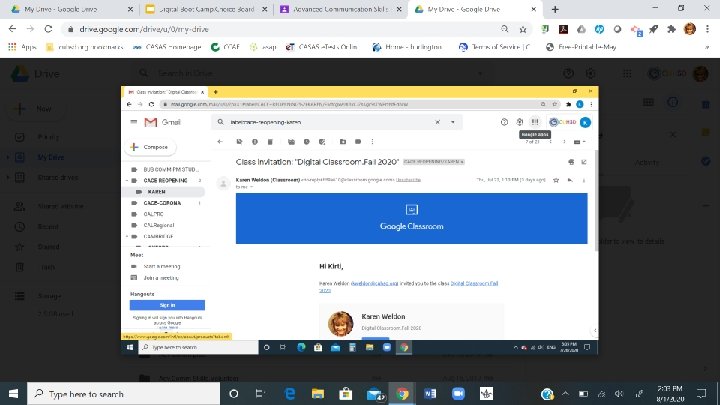Toggle Drive view details info icon
This screenshot has height=405, width=720.
pyautogui.click(x=673, y=102)
